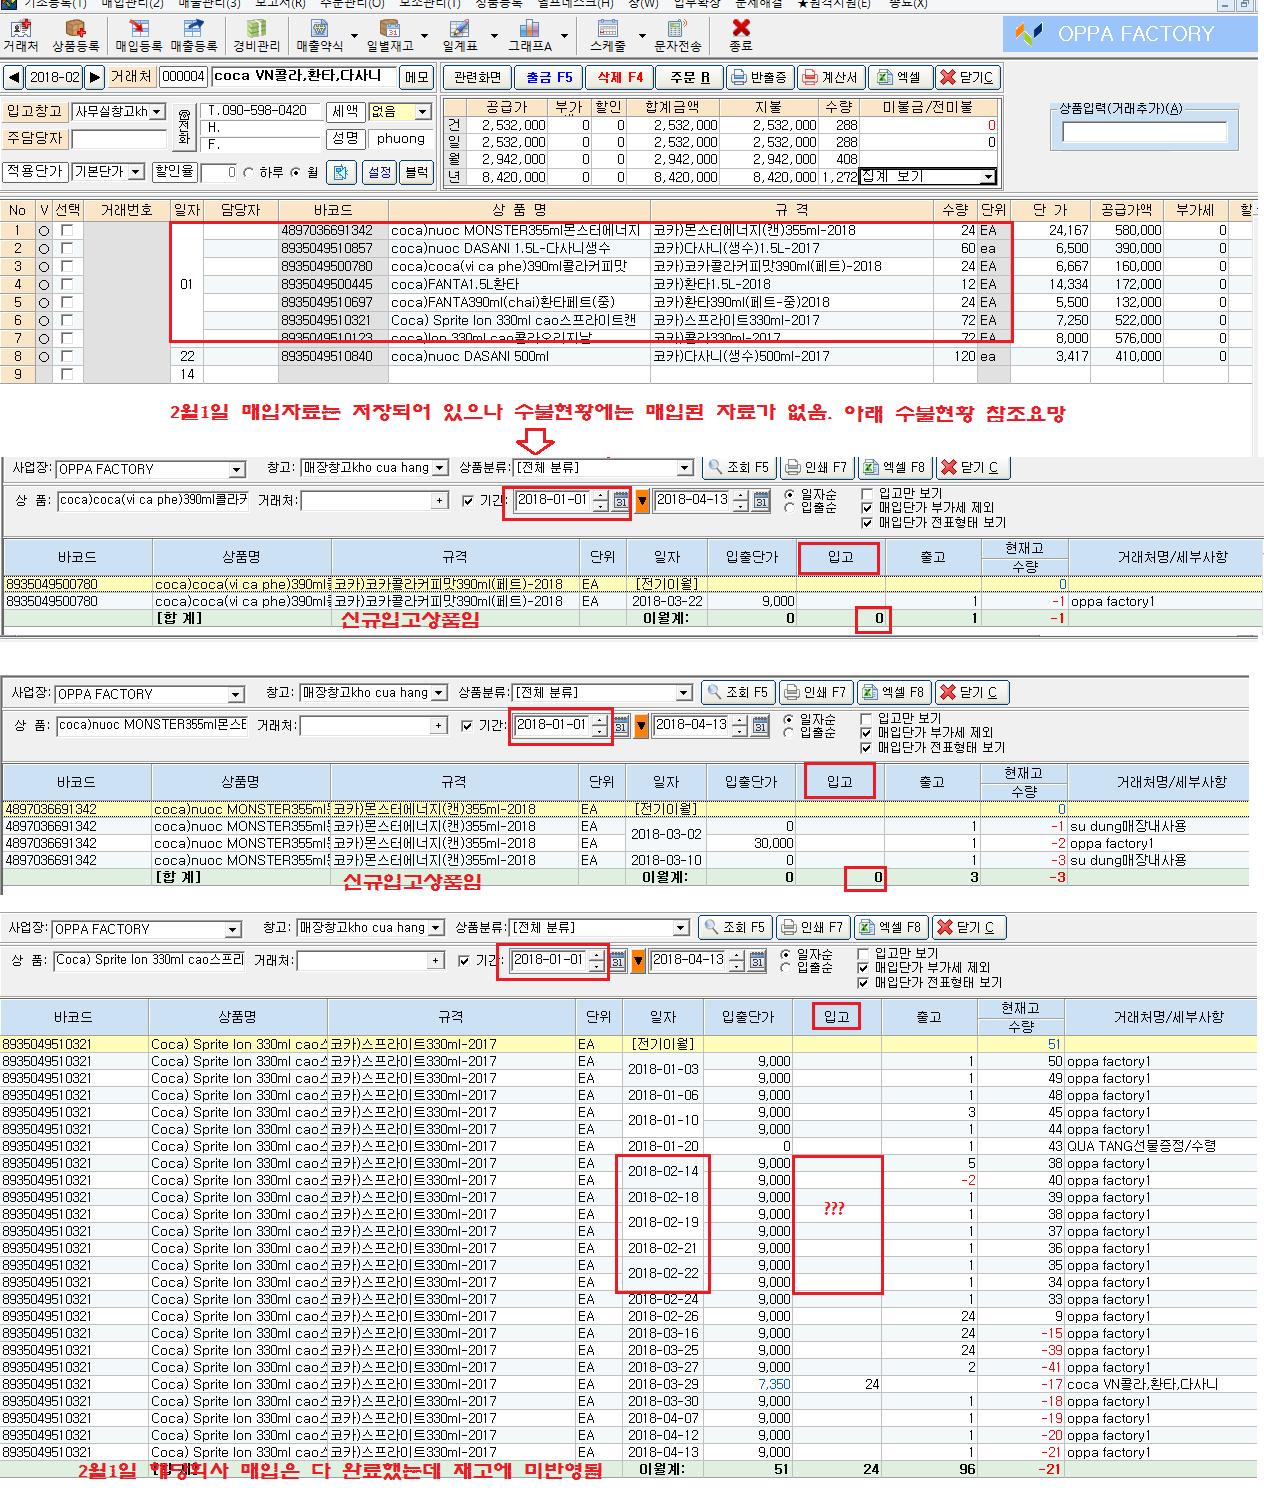Open the 거래처 toolbar icon
Image resolution: width=1264 pixels, height=1492 pixels.
[20, 36]
